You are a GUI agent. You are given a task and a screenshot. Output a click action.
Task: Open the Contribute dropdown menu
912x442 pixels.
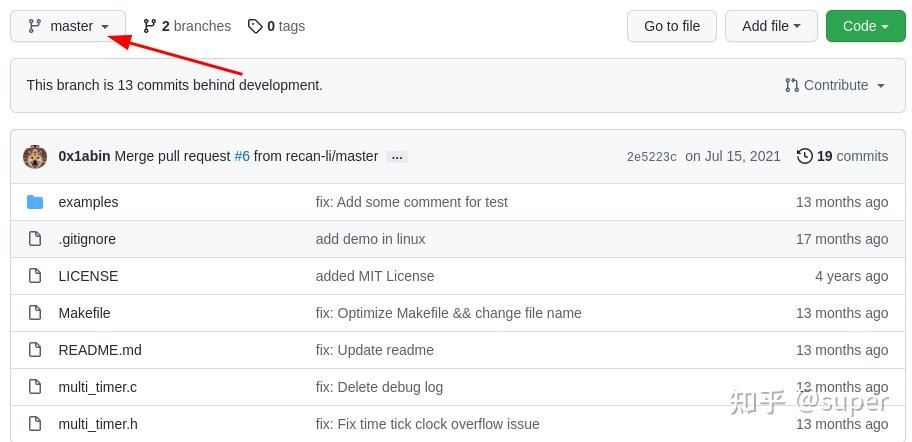click(835, 85)
